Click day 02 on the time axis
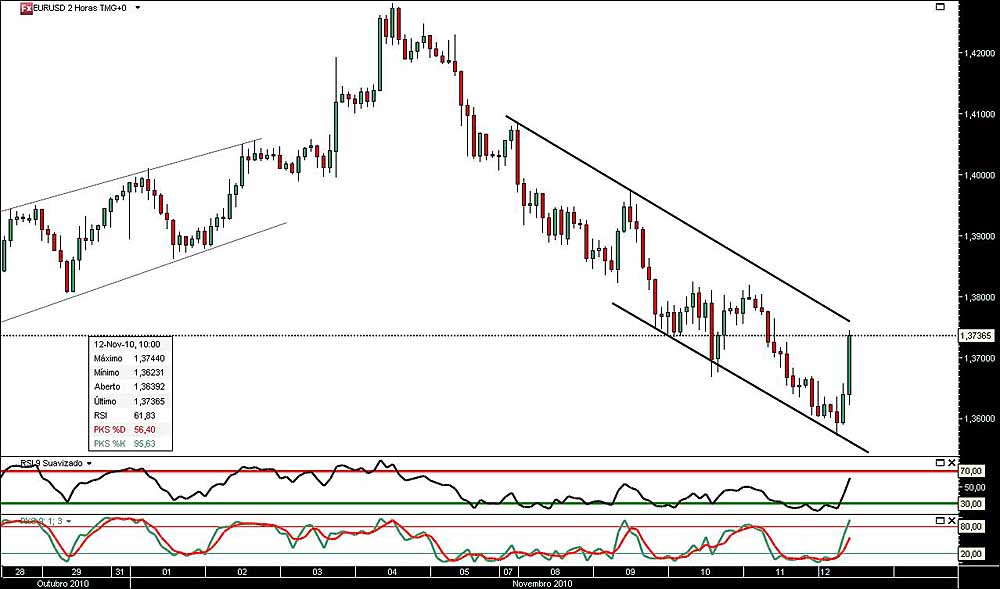Image resolution: width=1000 pixels, height=589 pixels. (x=243, y=571)
